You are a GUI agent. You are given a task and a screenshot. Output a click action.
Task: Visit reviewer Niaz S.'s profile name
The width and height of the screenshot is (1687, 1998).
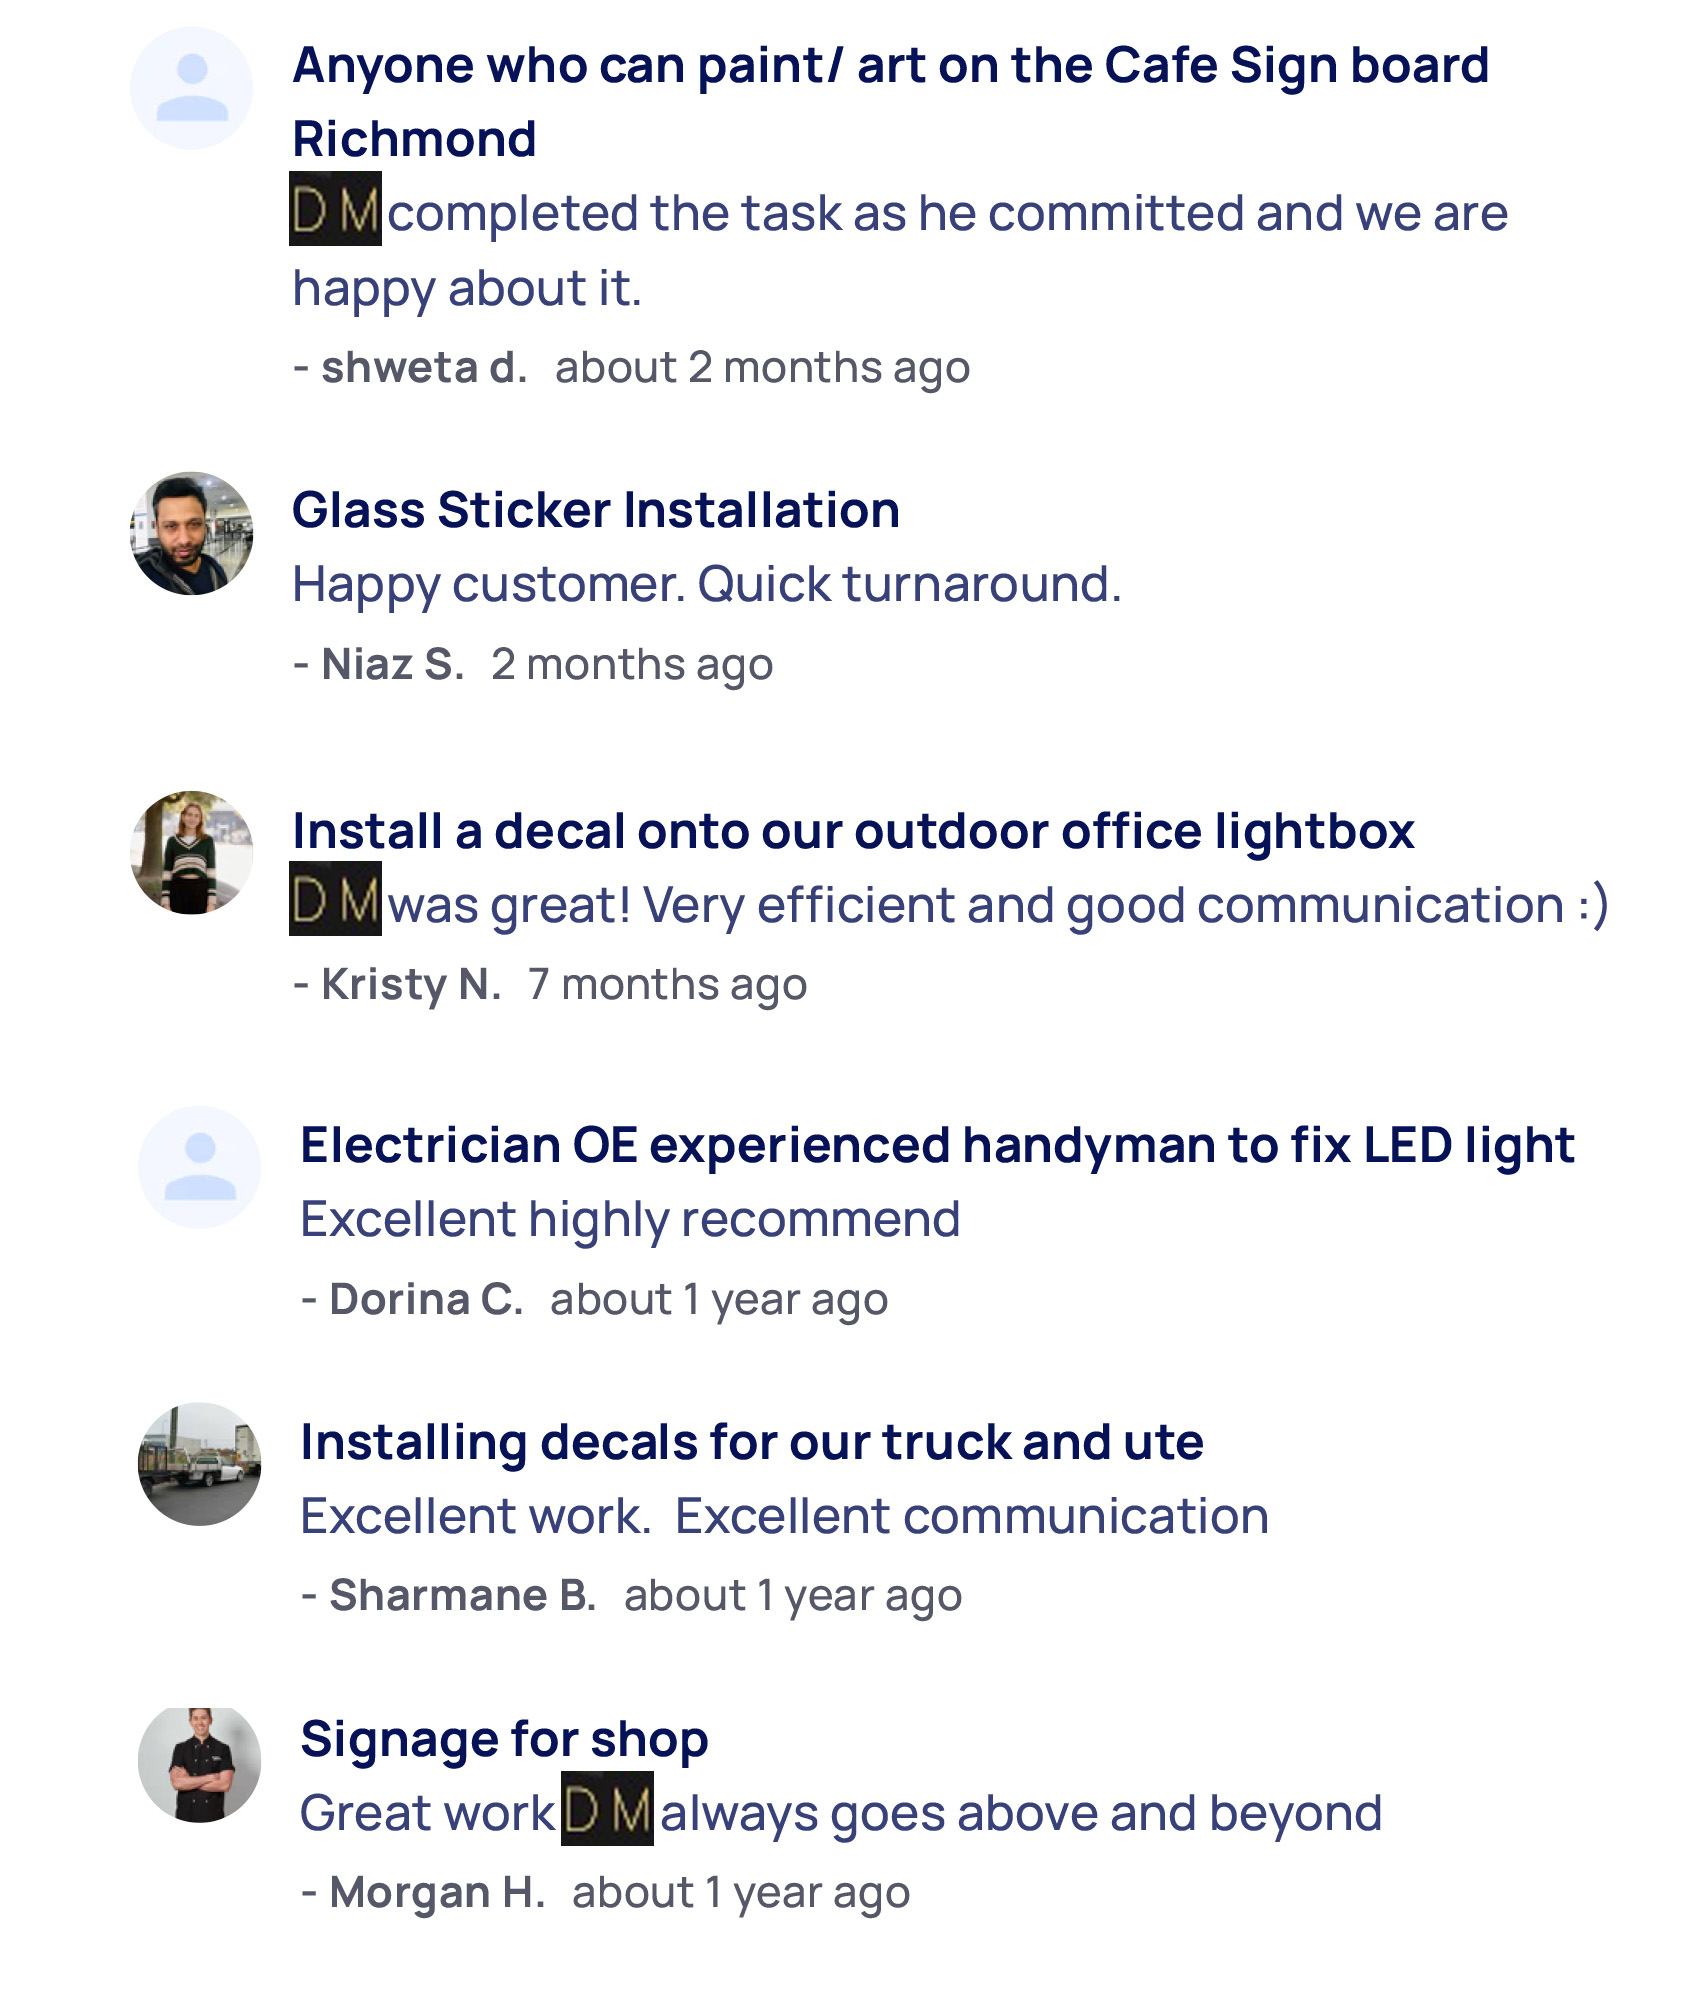(x=393, y=665)
